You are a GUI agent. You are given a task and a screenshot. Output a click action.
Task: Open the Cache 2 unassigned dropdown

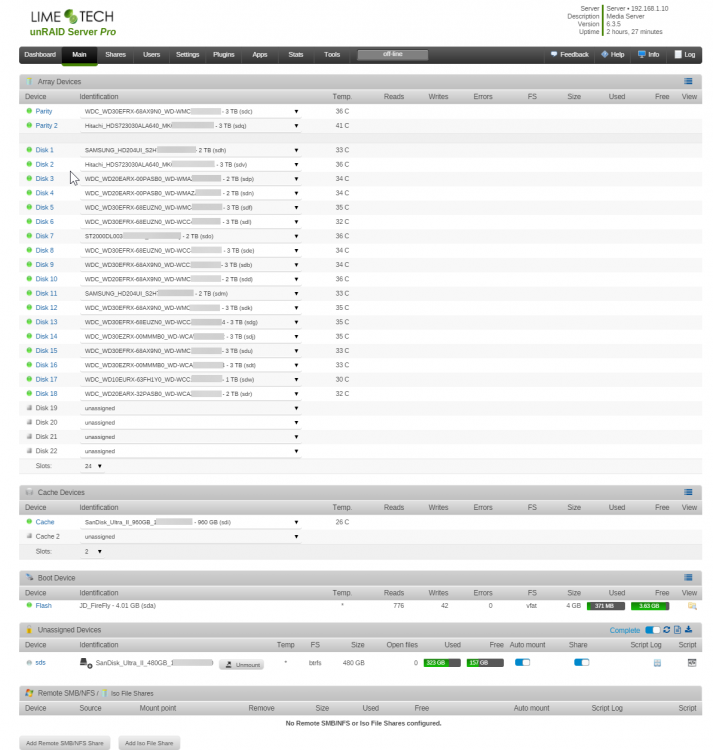point(191,537)
